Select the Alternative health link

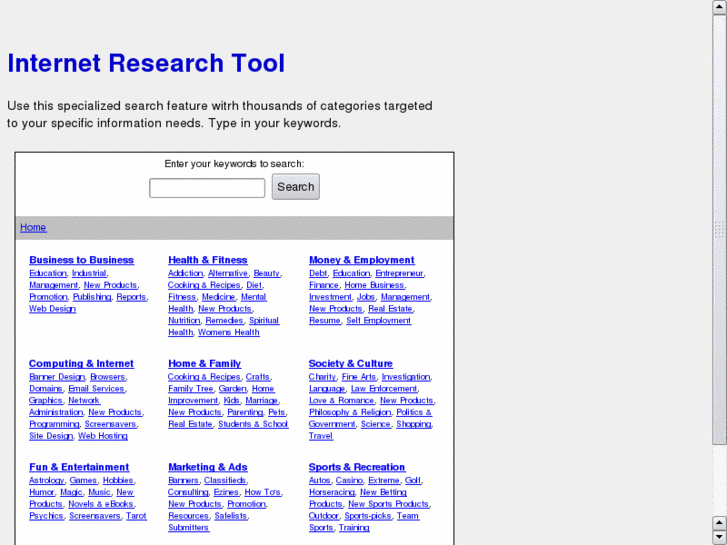[x=228, y=273]
